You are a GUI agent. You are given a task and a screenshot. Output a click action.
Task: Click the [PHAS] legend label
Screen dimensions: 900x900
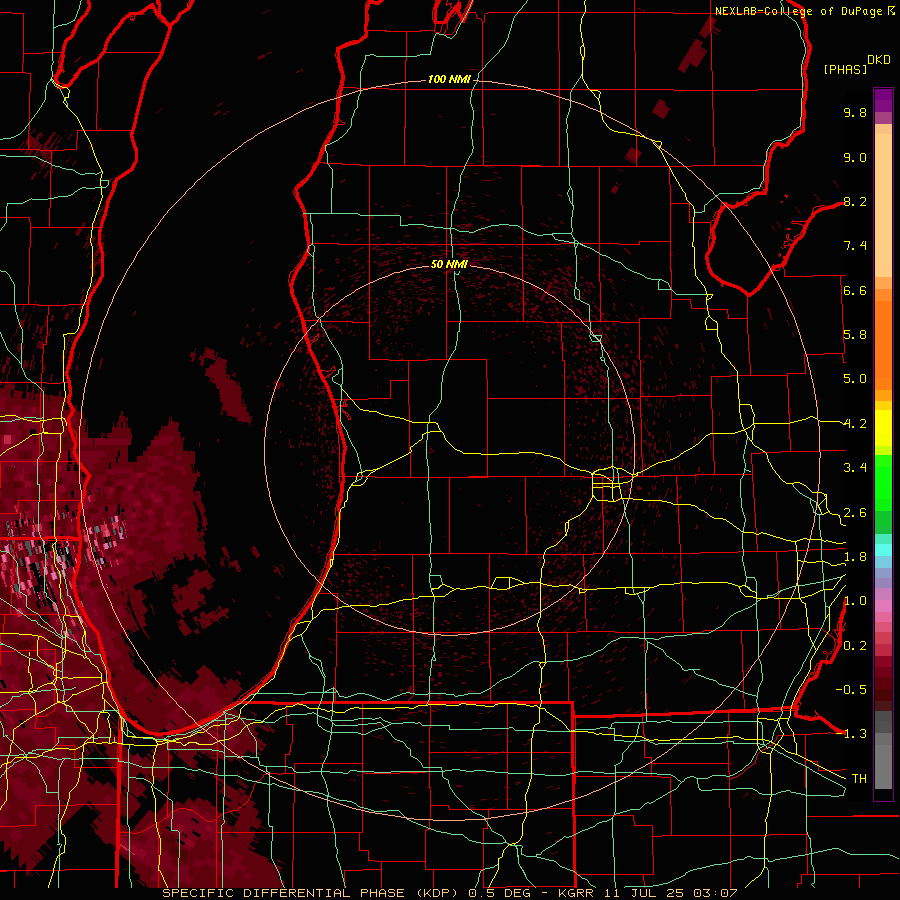(x=845, y=69)
